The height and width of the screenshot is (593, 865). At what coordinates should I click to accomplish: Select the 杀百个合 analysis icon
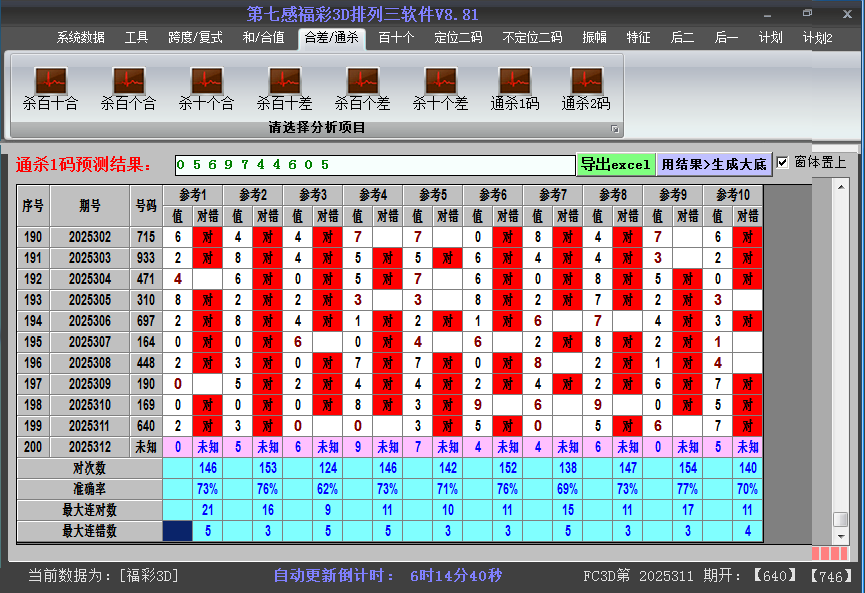[x=128, y=88]
